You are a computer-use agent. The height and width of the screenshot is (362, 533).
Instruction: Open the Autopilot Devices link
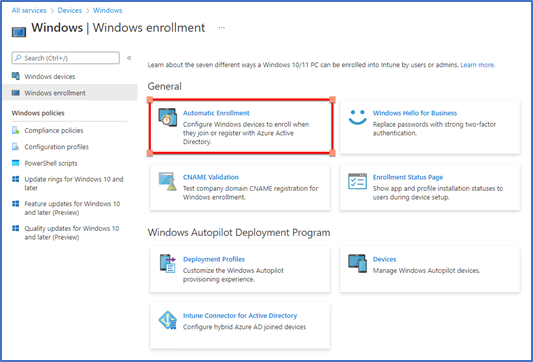384,259
